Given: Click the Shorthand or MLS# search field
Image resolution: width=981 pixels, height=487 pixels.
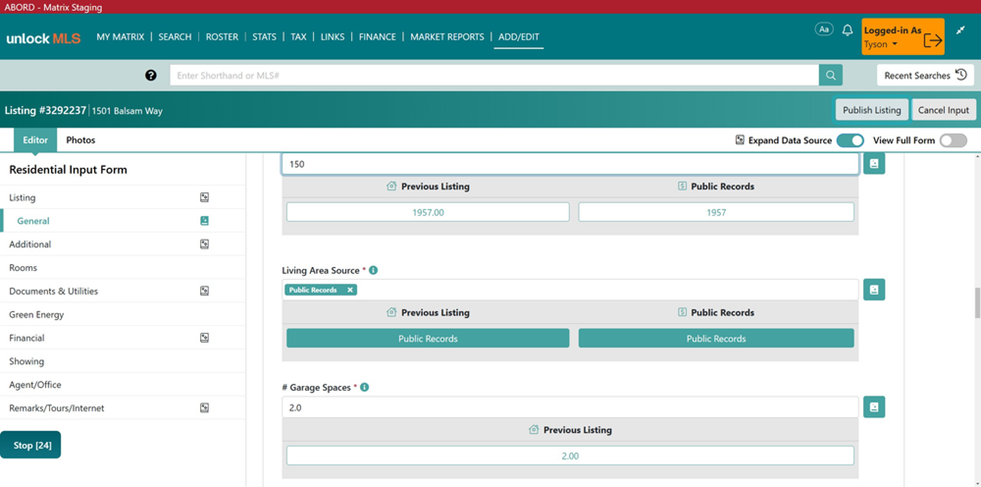Looking at the screenshot, I should click(x=494, y=75).
